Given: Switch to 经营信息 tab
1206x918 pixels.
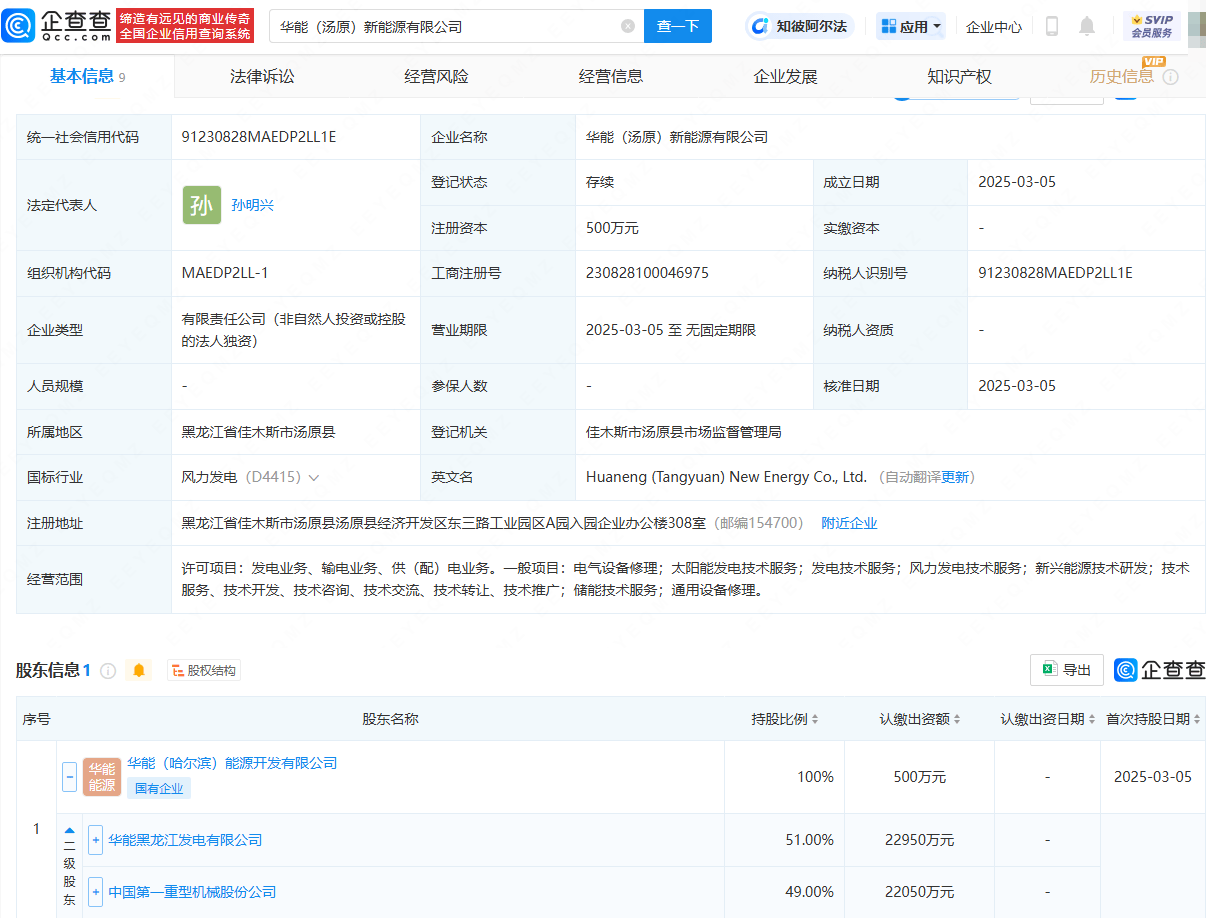Looking at the screenshot, I should pyautogui.click(x=611, y=77).
